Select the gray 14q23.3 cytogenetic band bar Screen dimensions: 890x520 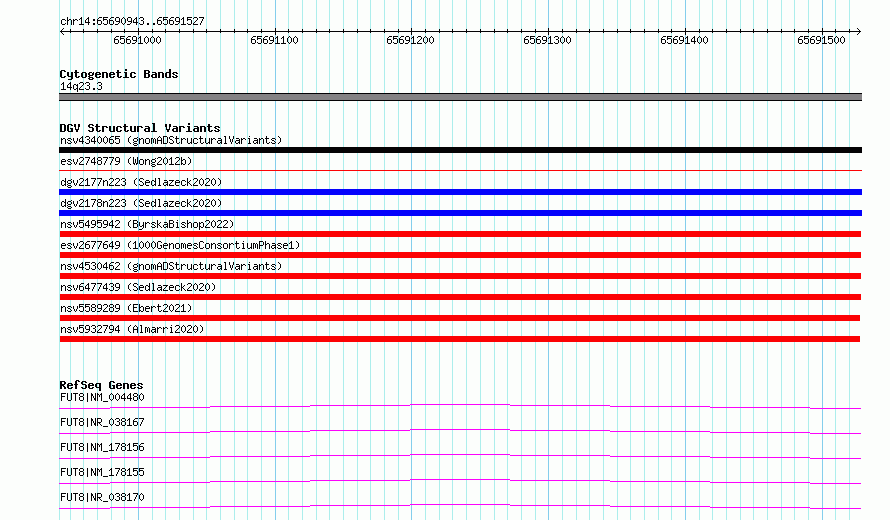click(460, 97)
